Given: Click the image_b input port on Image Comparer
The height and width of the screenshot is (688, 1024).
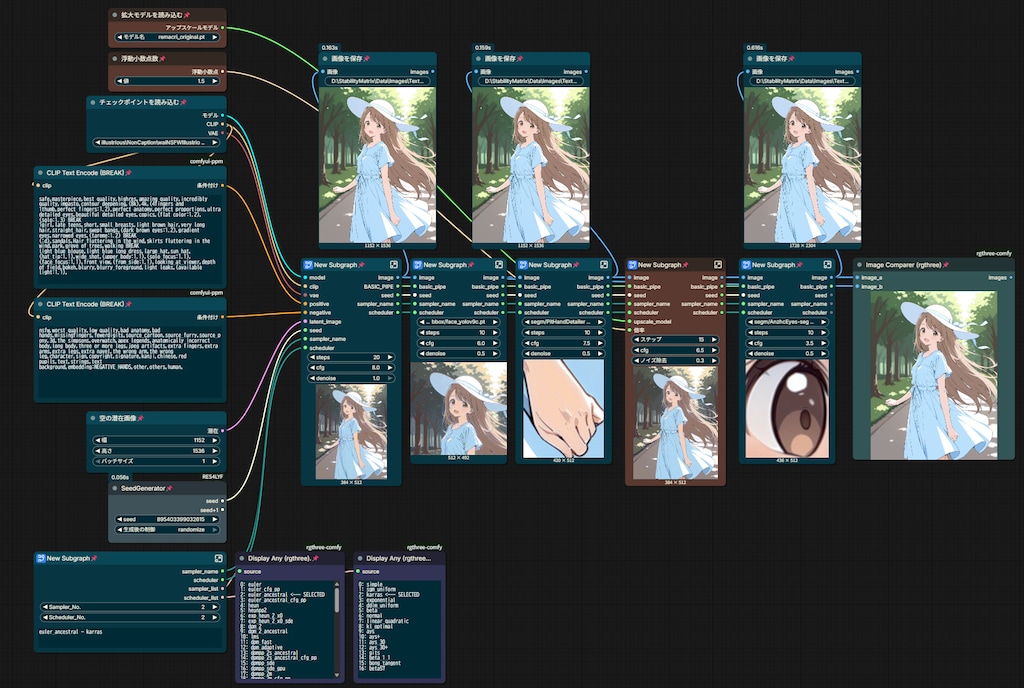Looking at the screenshot, I should pyautogui.click(x=857, y=286).
